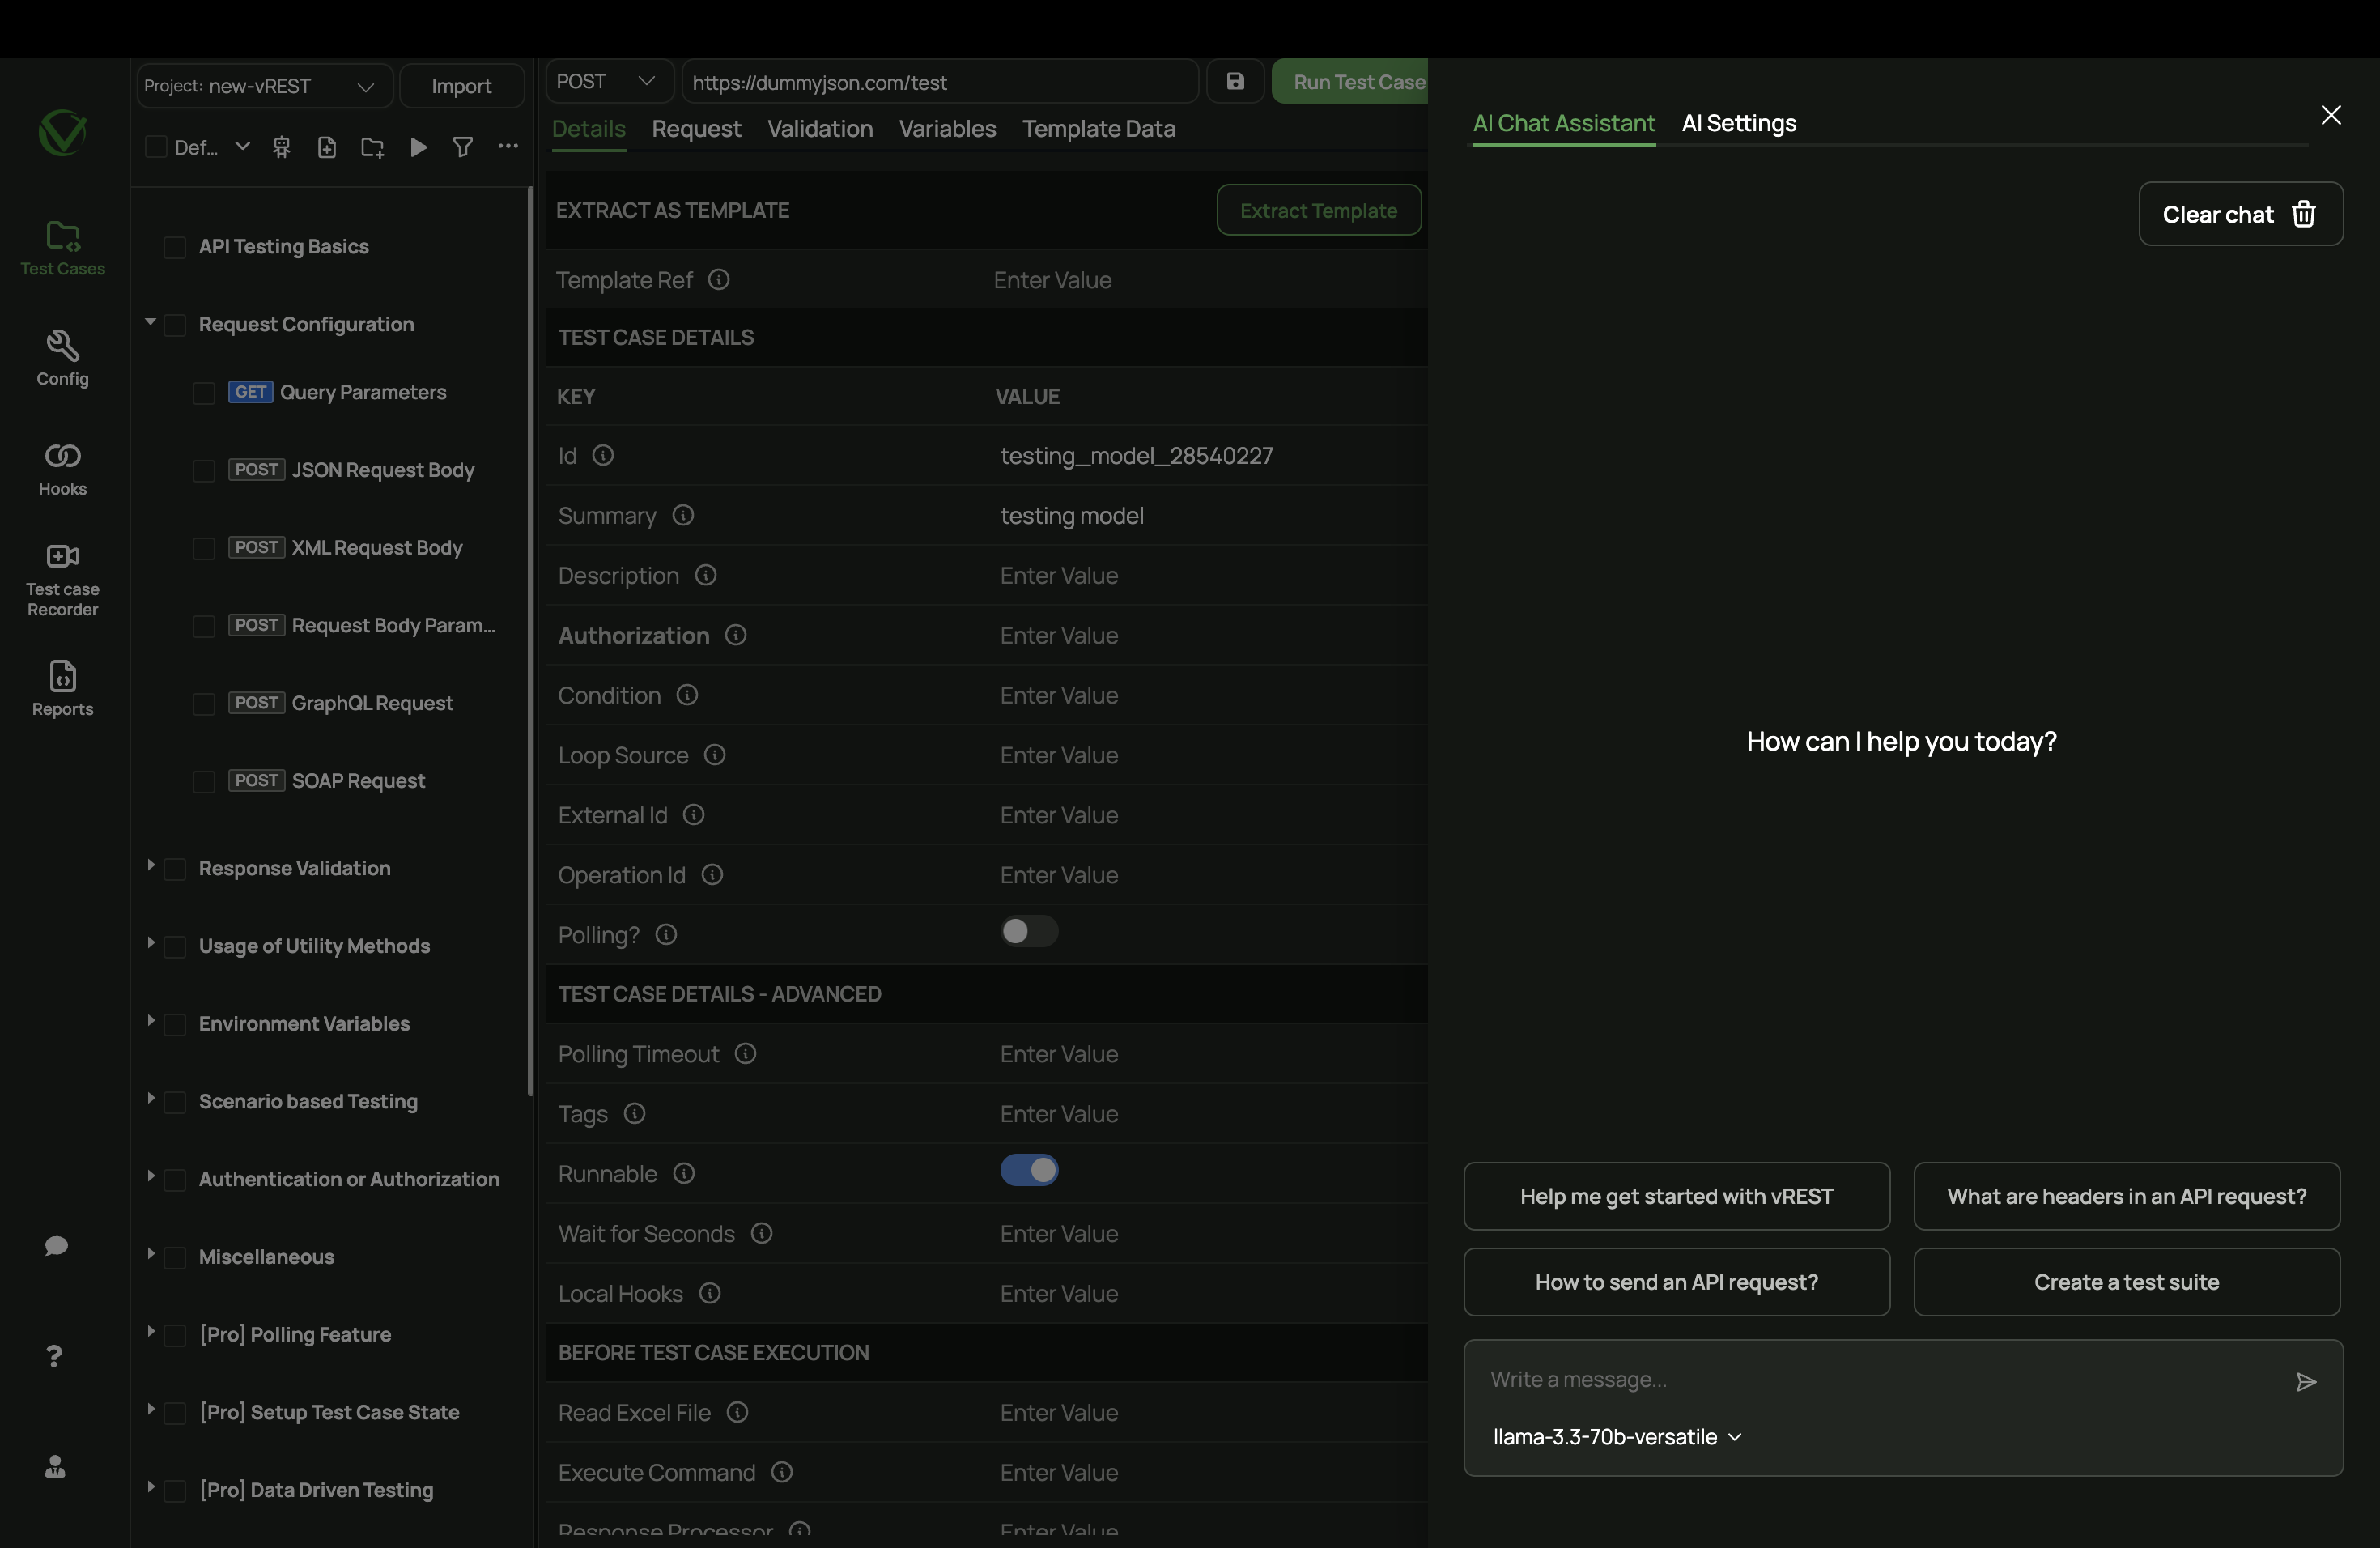Switch to the Template Data tab
This screenshot has height=1548, width=2380.
(x=1098, y=129)
